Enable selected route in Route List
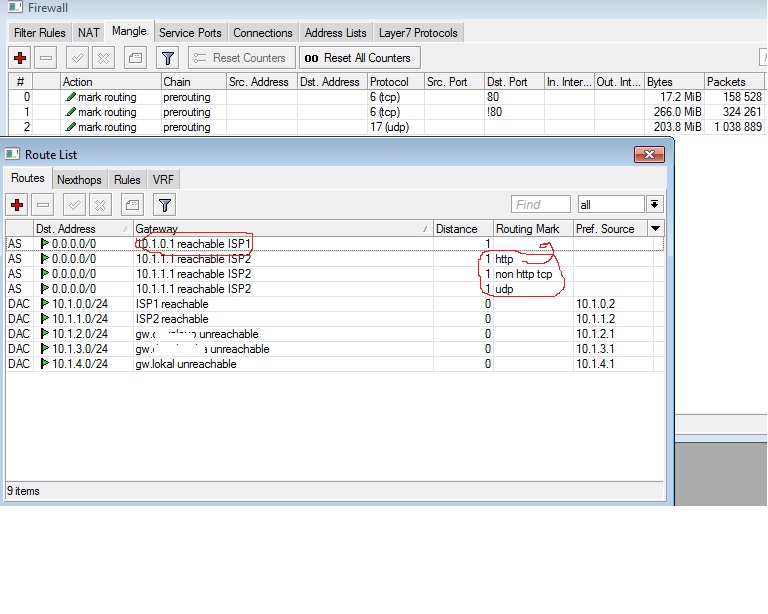 tap(74, 205)
